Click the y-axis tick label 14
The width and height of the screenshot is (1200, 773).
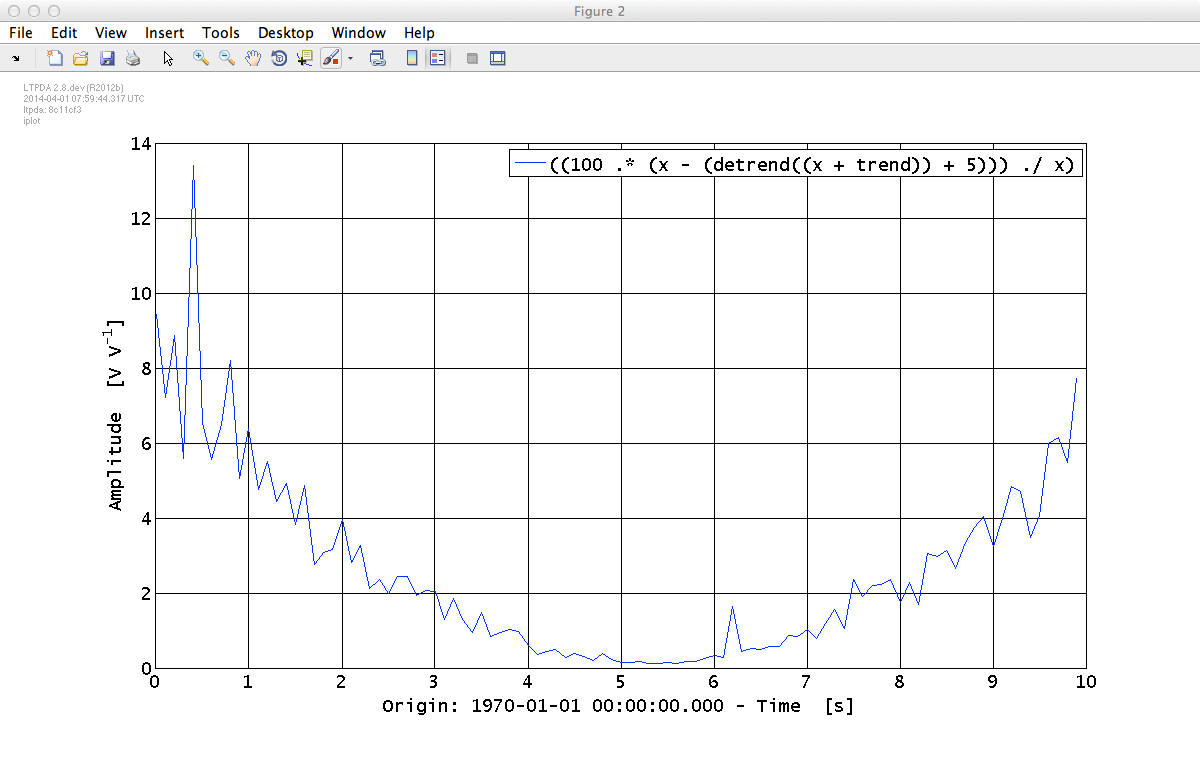pos(140,144)
